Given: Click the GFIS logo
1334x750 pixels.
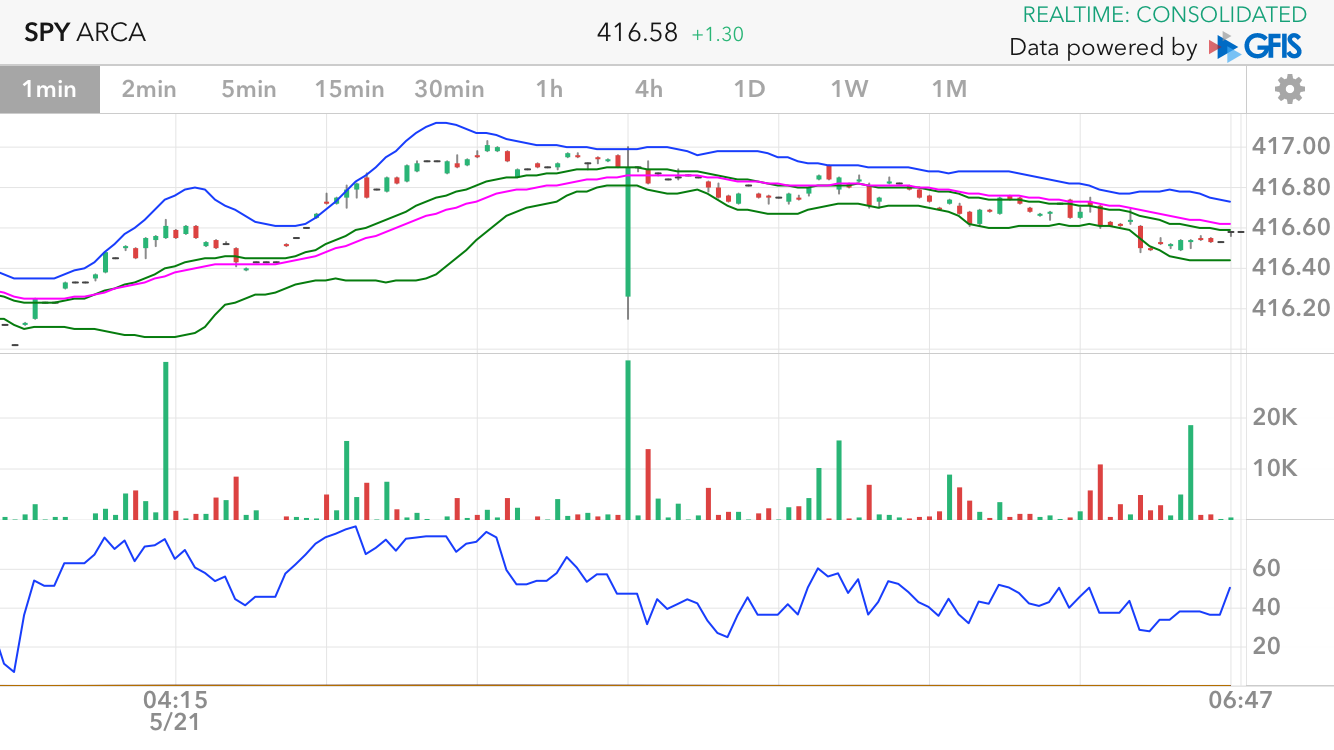Looking at the screenshot, I should coord(1257,46).
